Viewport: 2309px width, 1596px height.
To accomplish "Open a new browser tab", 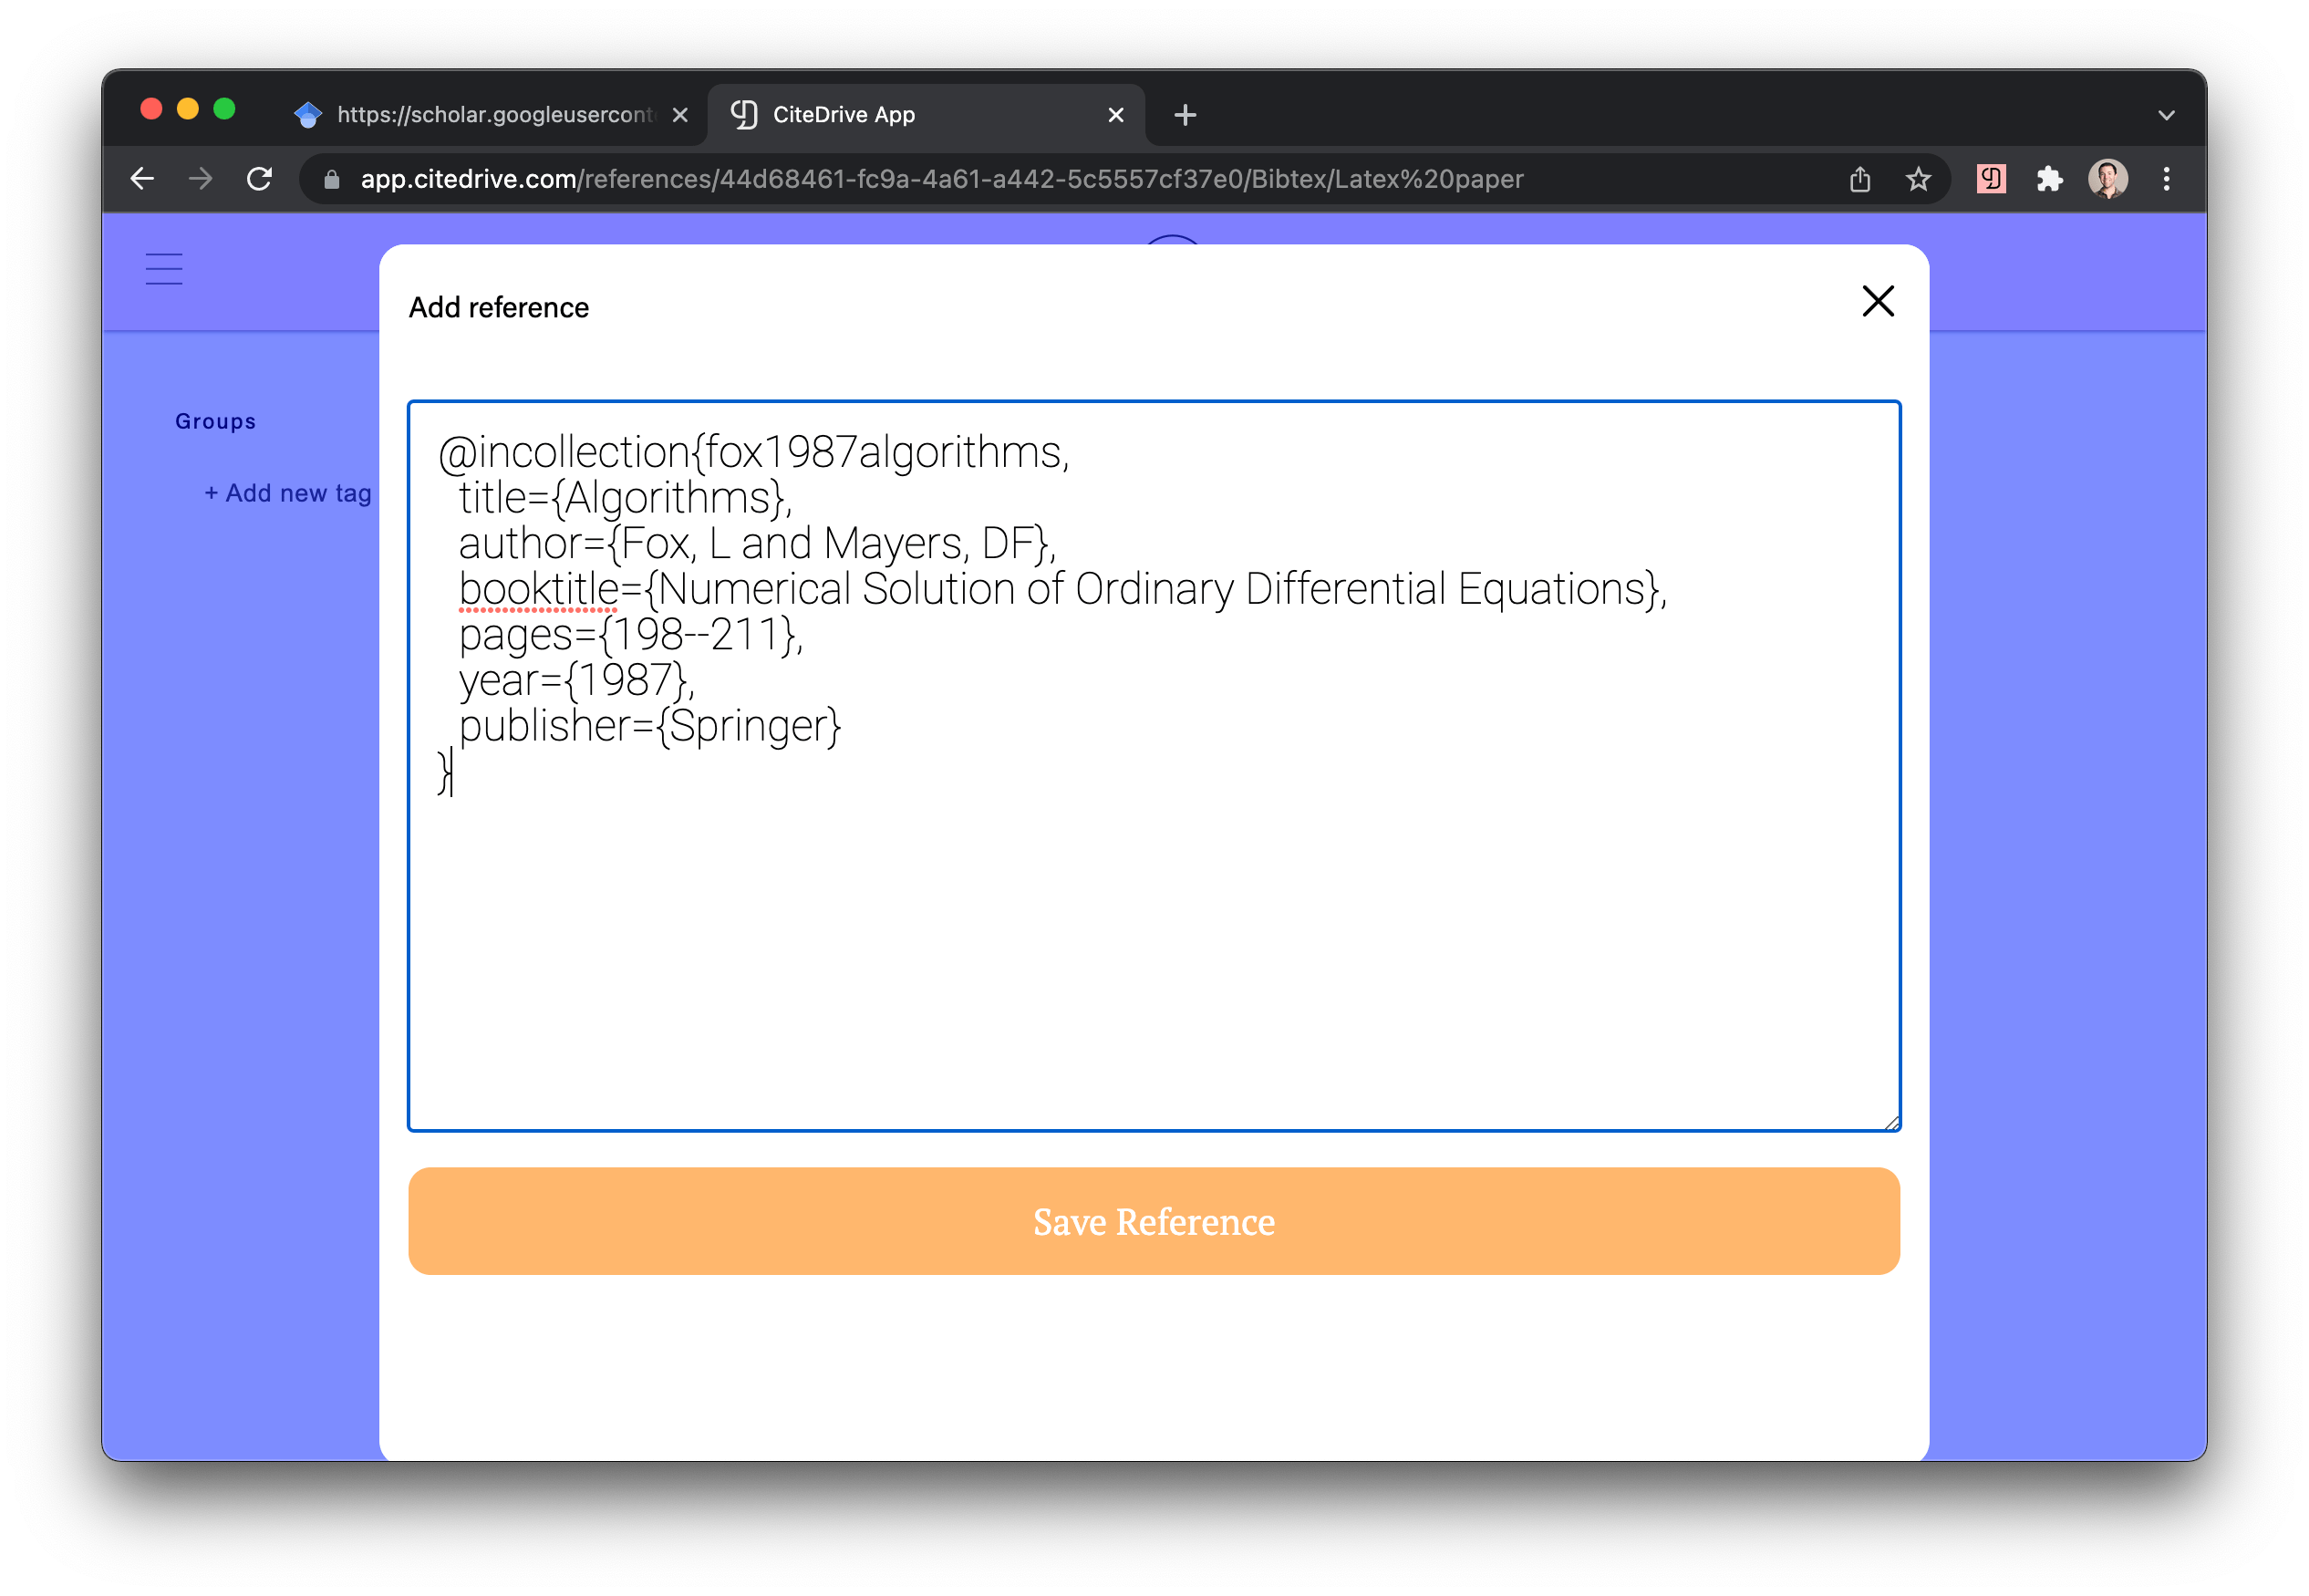I will click(x=1184, y=114).
